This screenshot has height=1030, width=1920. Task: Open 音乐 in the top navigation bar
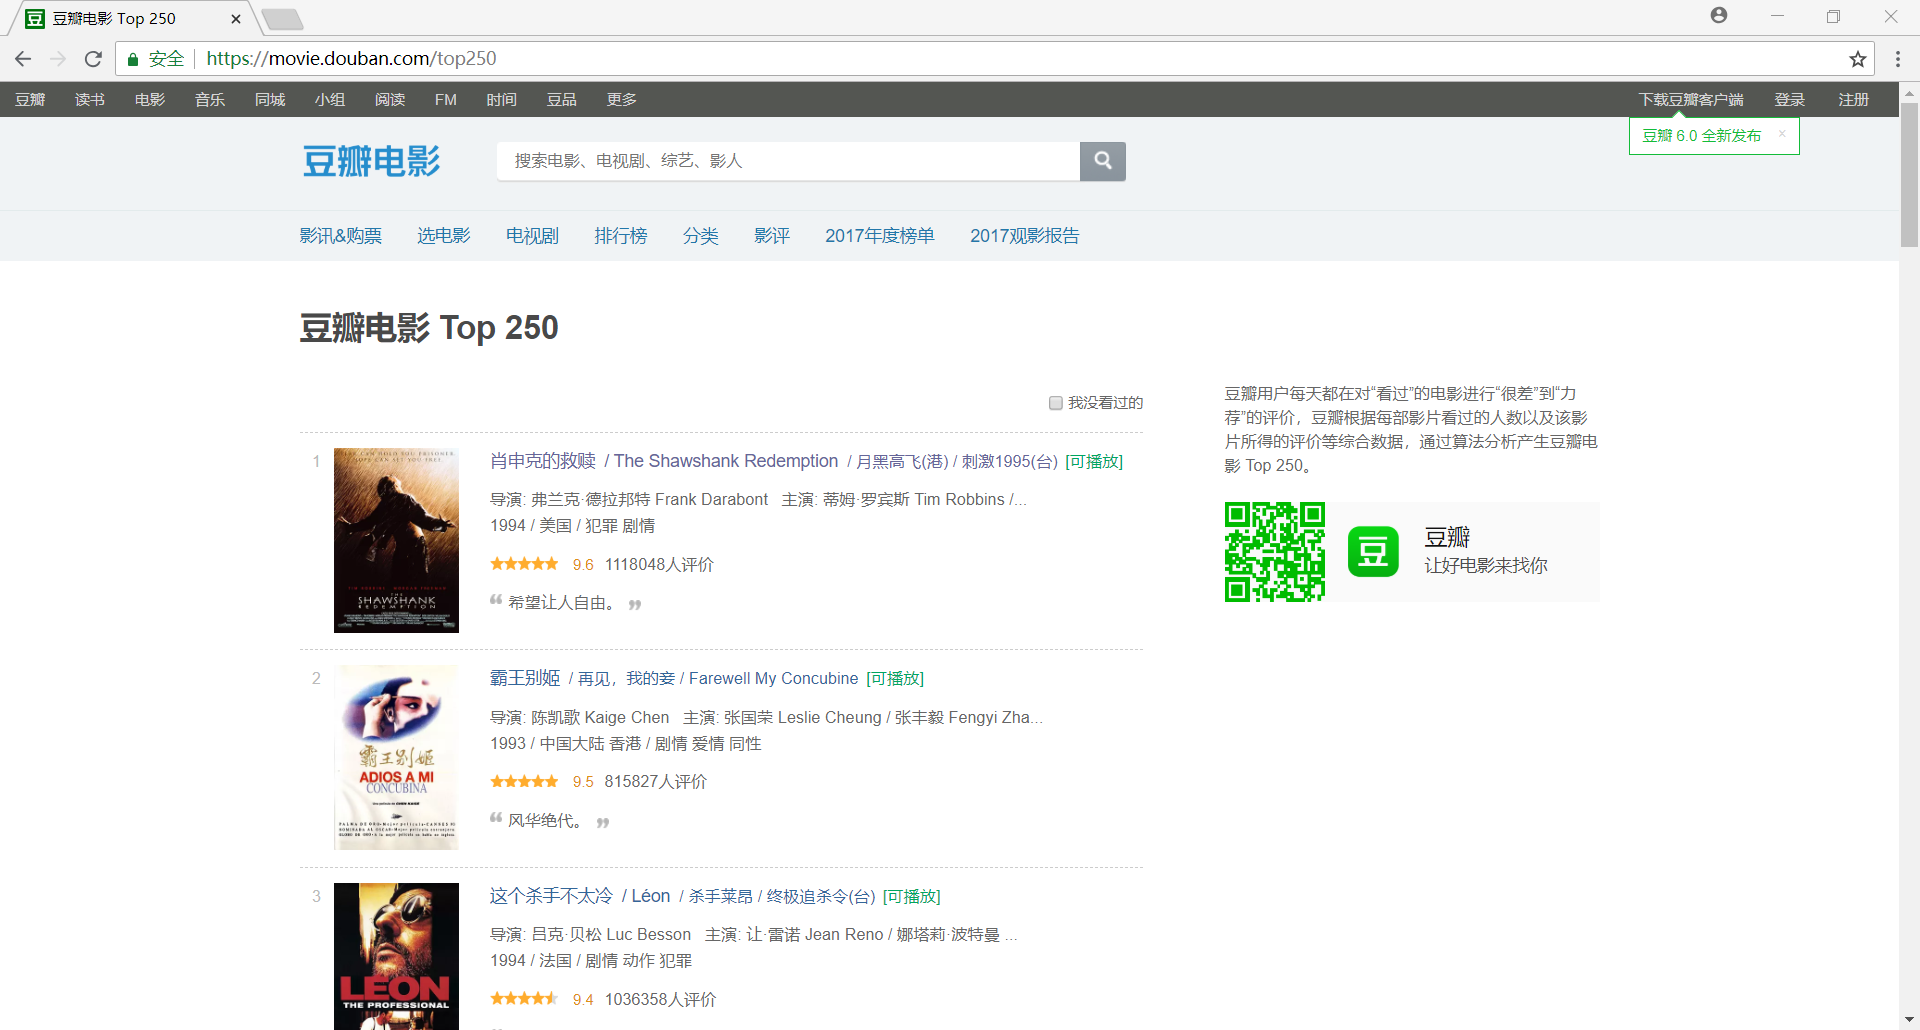(x=210, y=99)
